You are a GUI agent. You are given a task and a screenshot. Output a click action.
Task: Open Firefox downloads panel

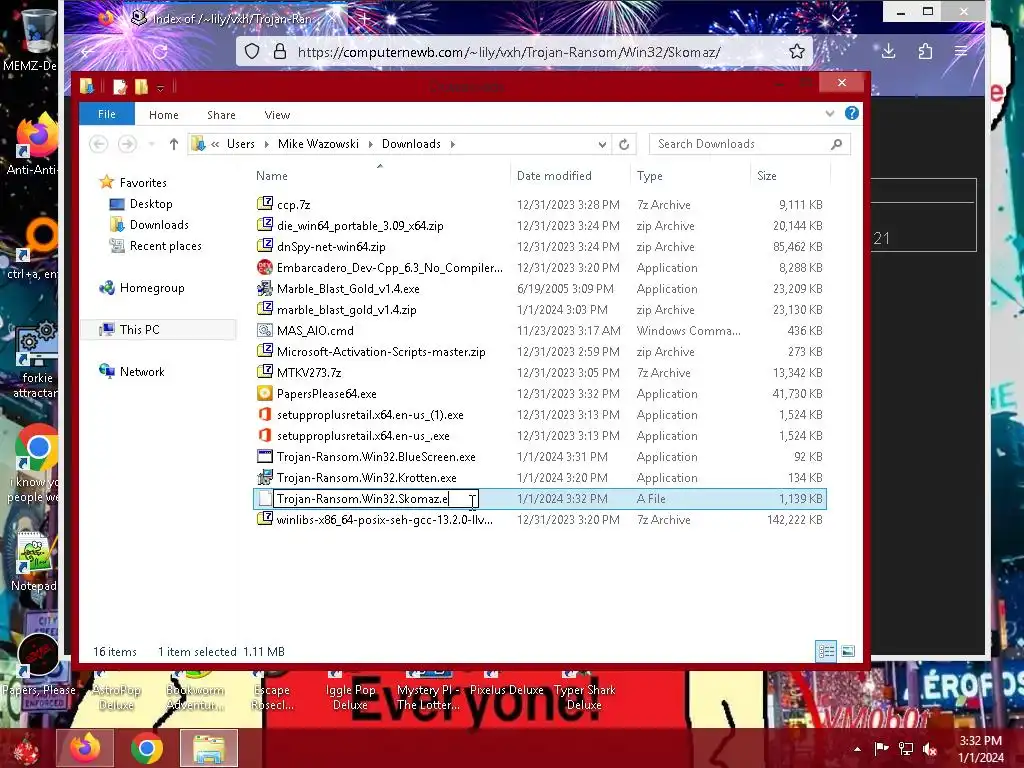tap(888, 51)
